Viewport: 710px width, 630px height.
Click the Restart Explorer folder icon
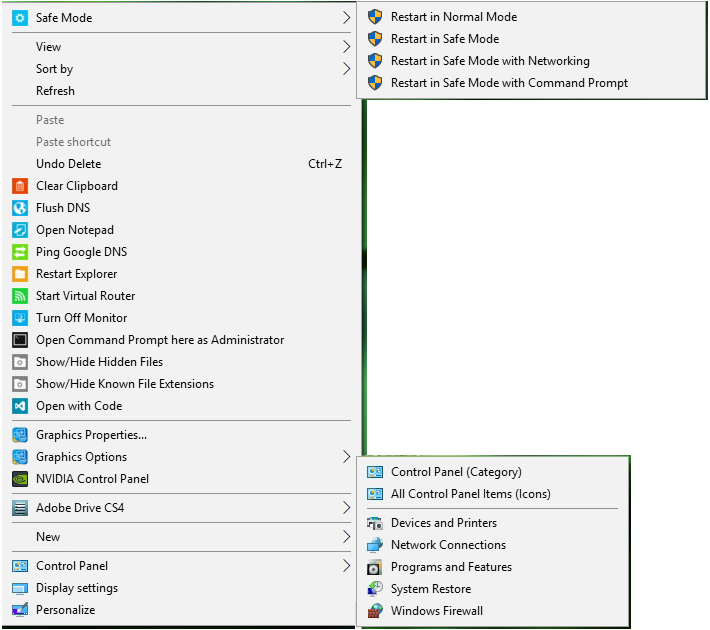tap(19, 274)
